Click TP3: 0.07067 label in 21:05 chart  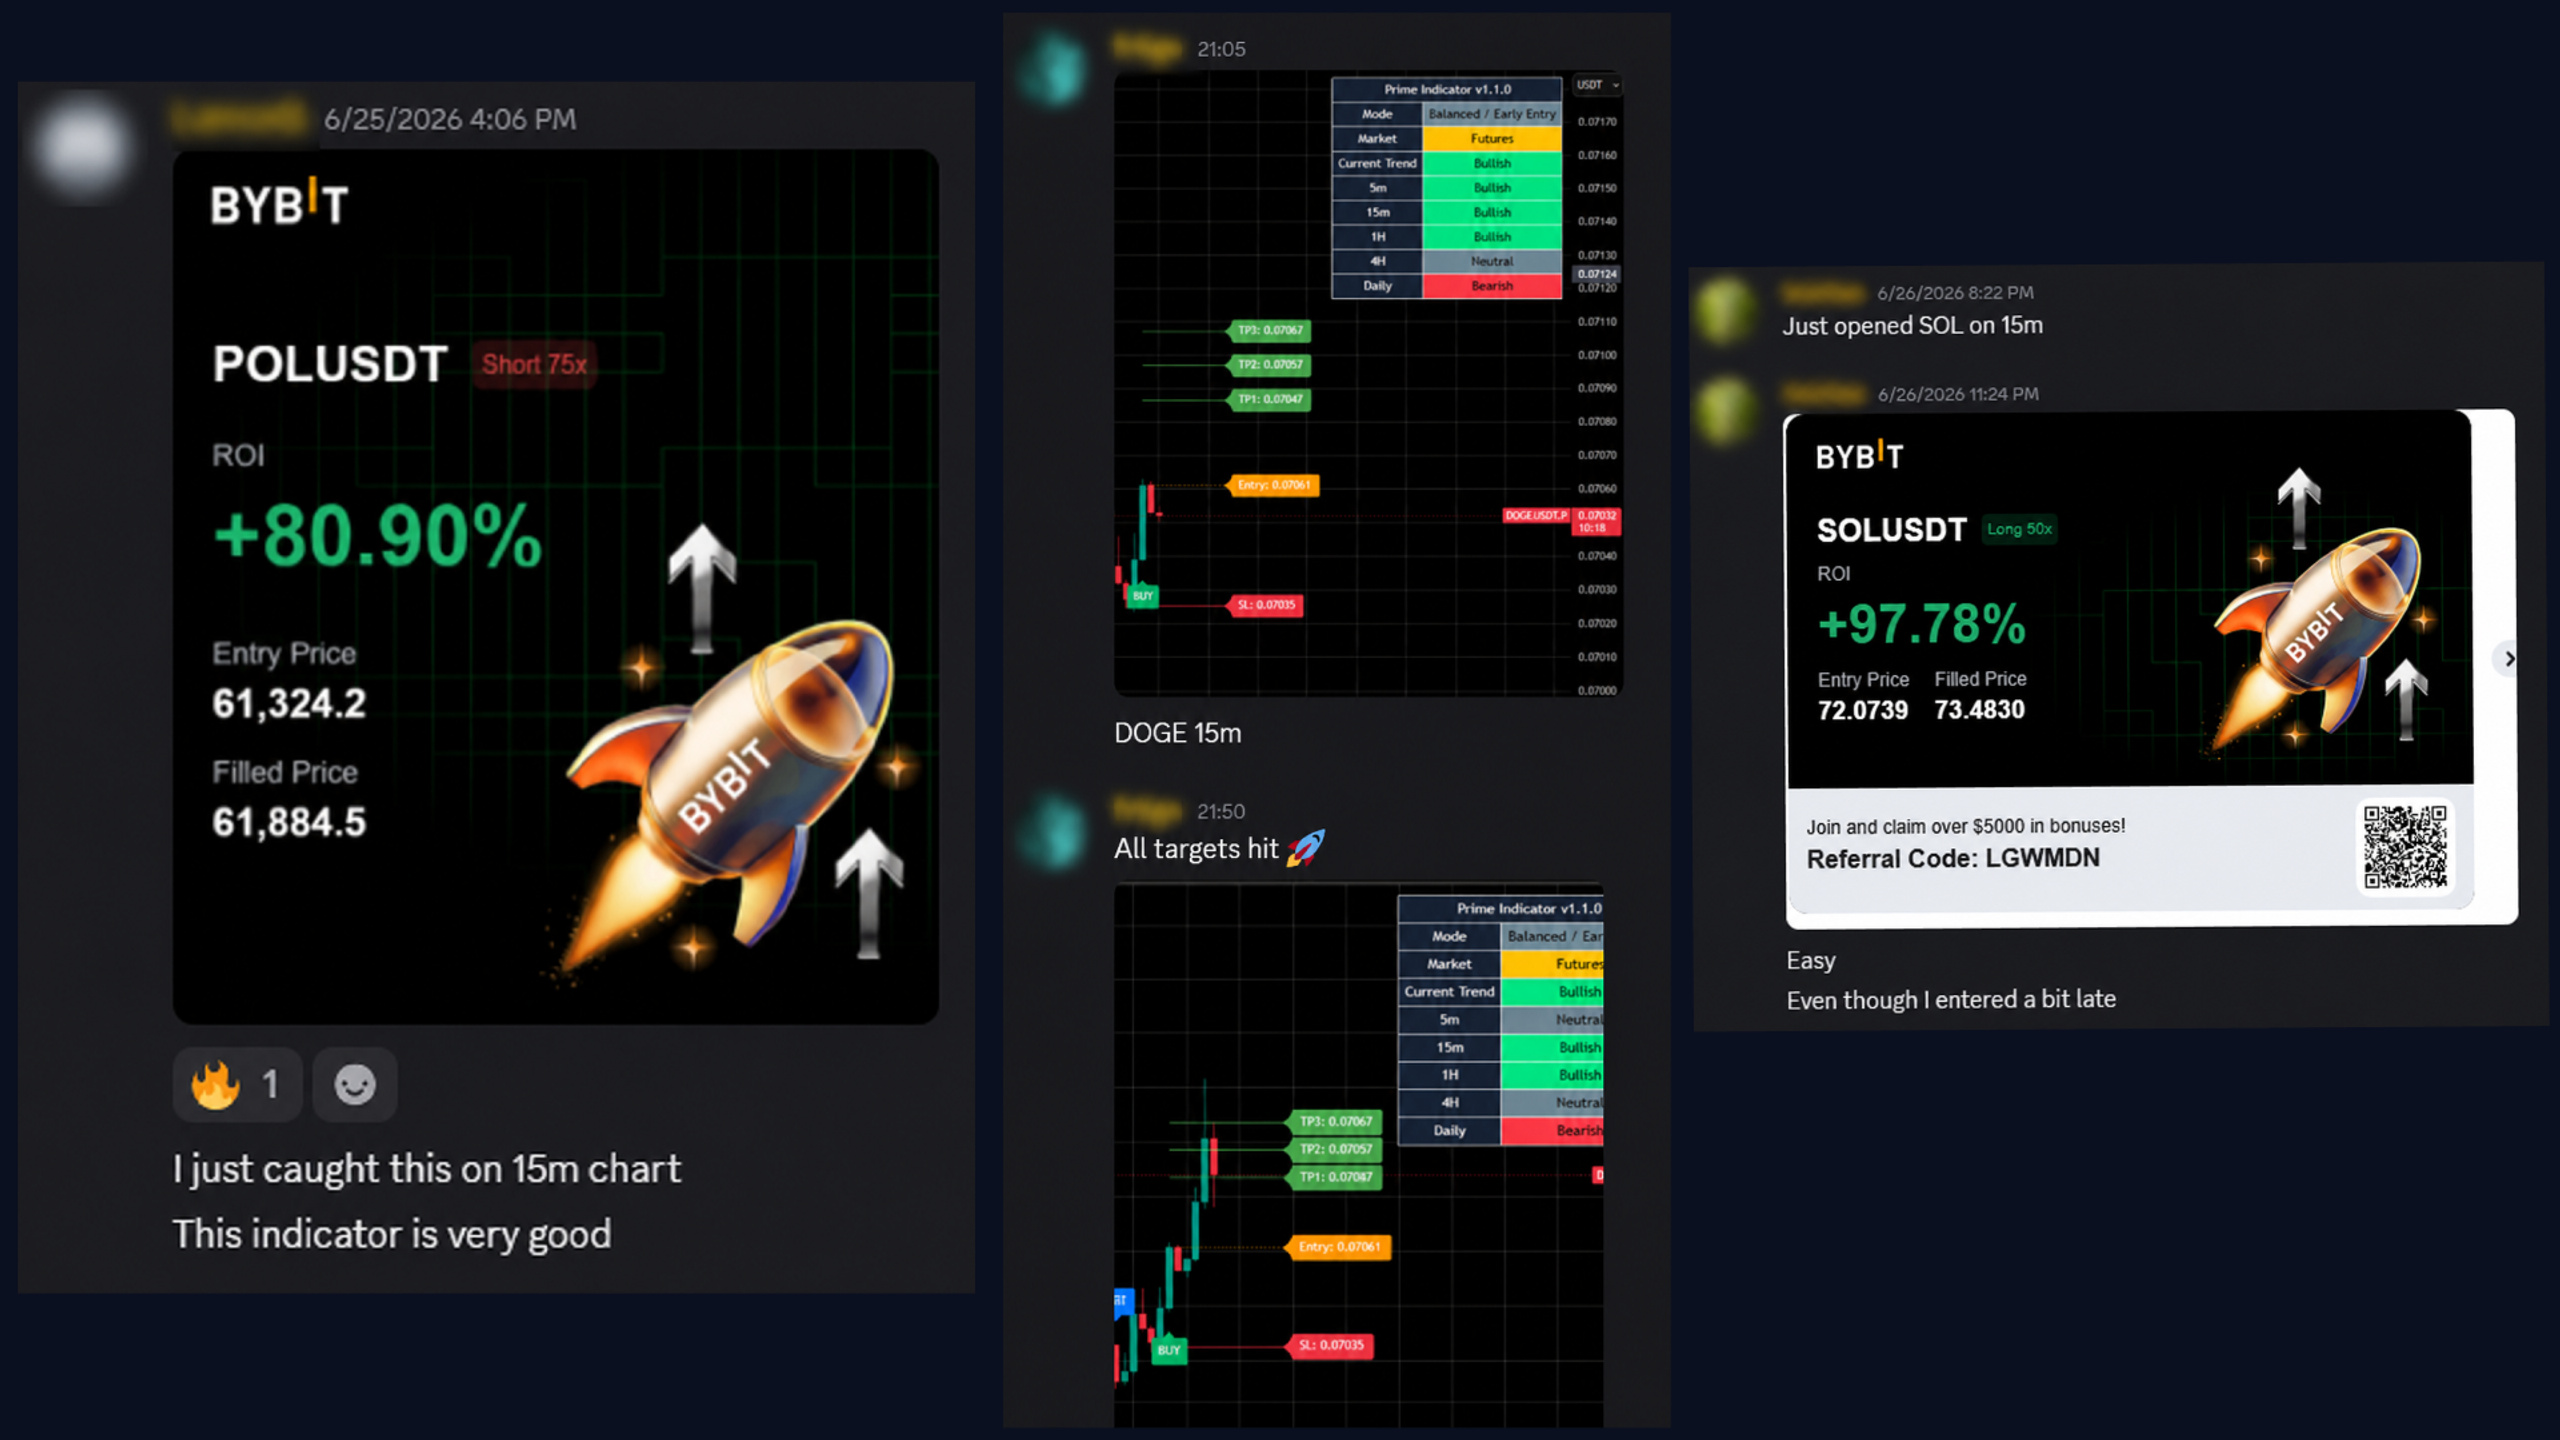tap(1270, 330)
